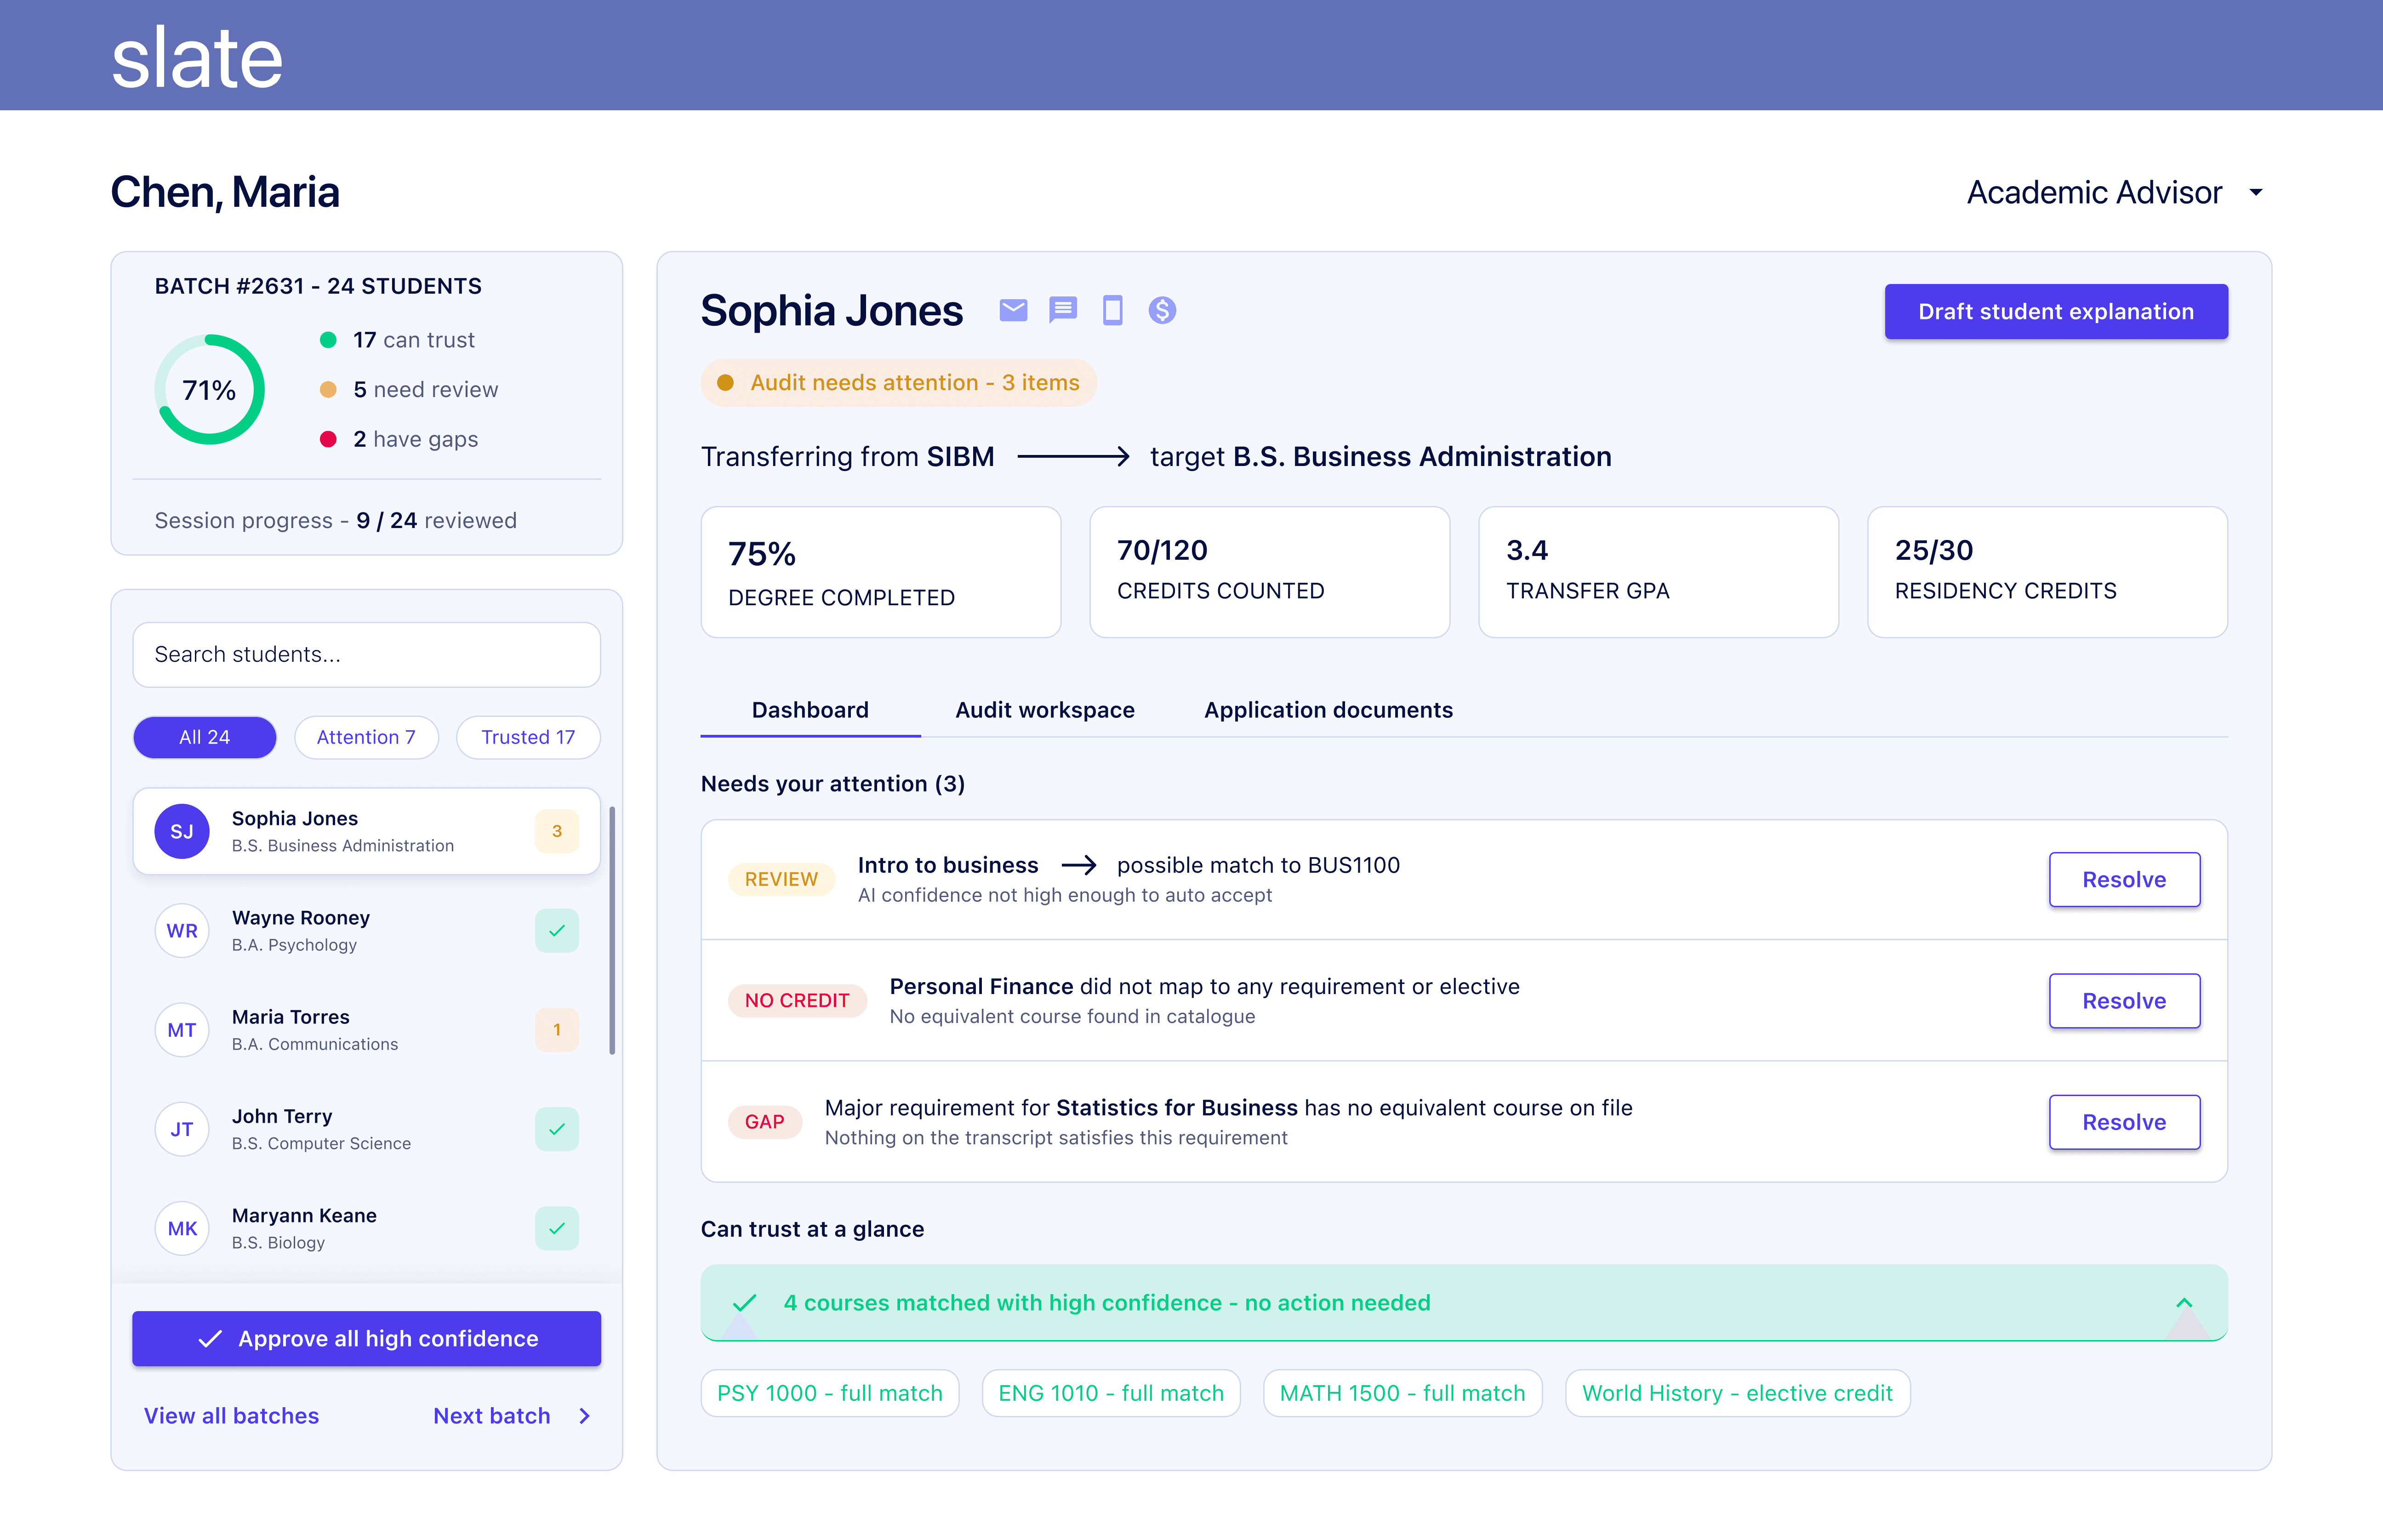The image size is (2383, 1540).
Task: Click Next batch chevron arrow
Action: point(585,1416)
